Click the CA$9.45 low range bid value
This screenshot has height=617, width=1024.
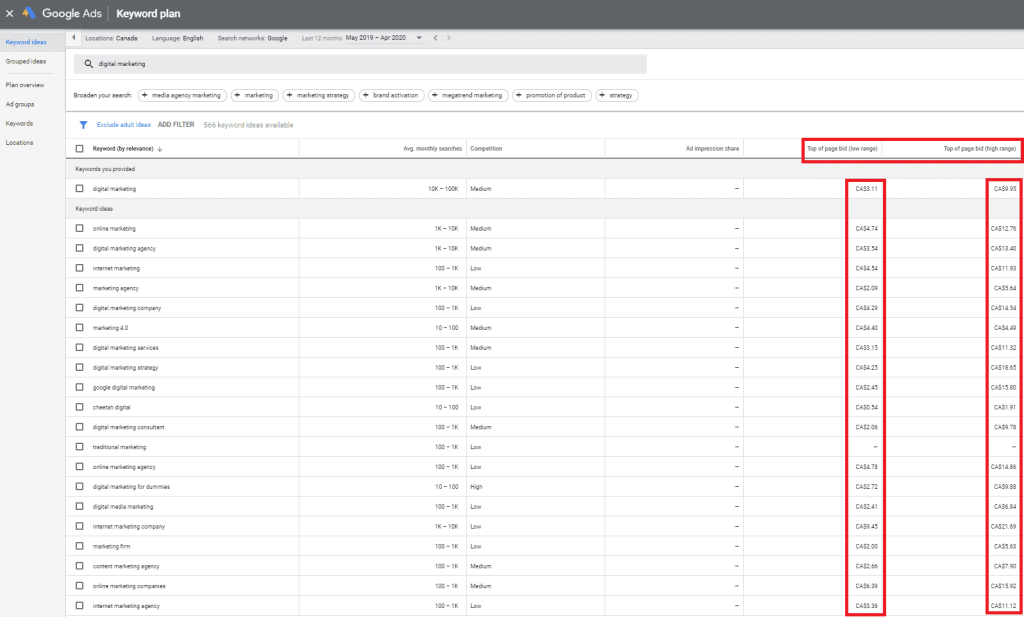[867, 526]
